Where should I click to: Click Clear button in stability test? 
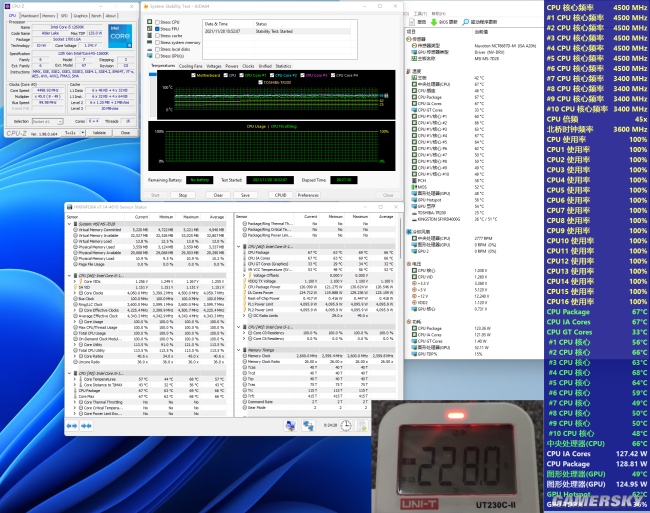218,195
